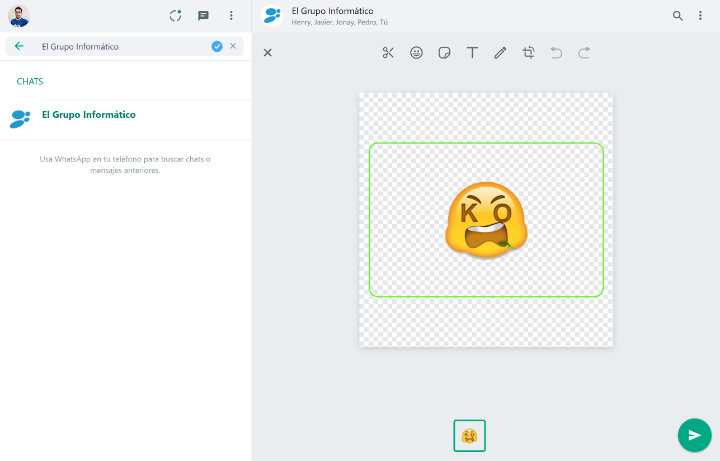Click the group avatar in chat header
Screen dimensions: 720x461
(x=272, y=16)
